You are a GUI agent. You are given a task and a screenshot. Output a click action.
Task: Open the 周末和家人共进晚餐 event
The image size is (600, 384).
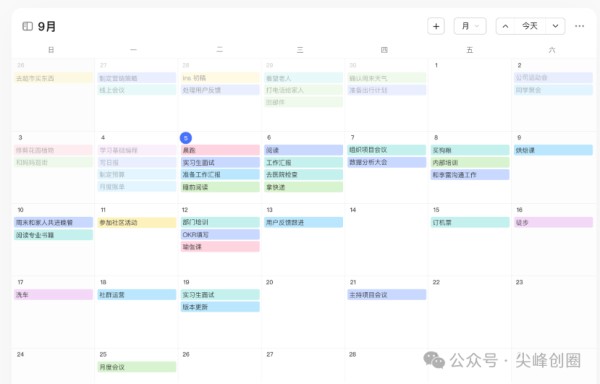click(54, 222)
